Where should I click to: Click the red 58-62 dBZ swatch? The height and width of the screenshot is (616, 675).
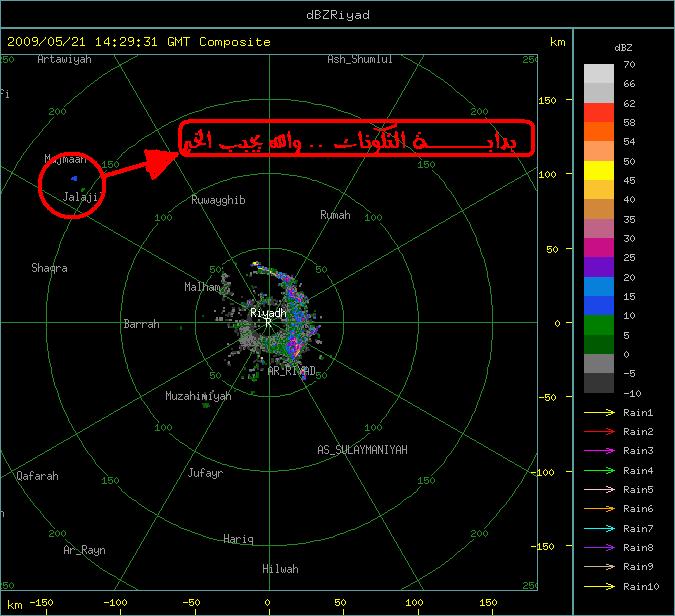599,112
